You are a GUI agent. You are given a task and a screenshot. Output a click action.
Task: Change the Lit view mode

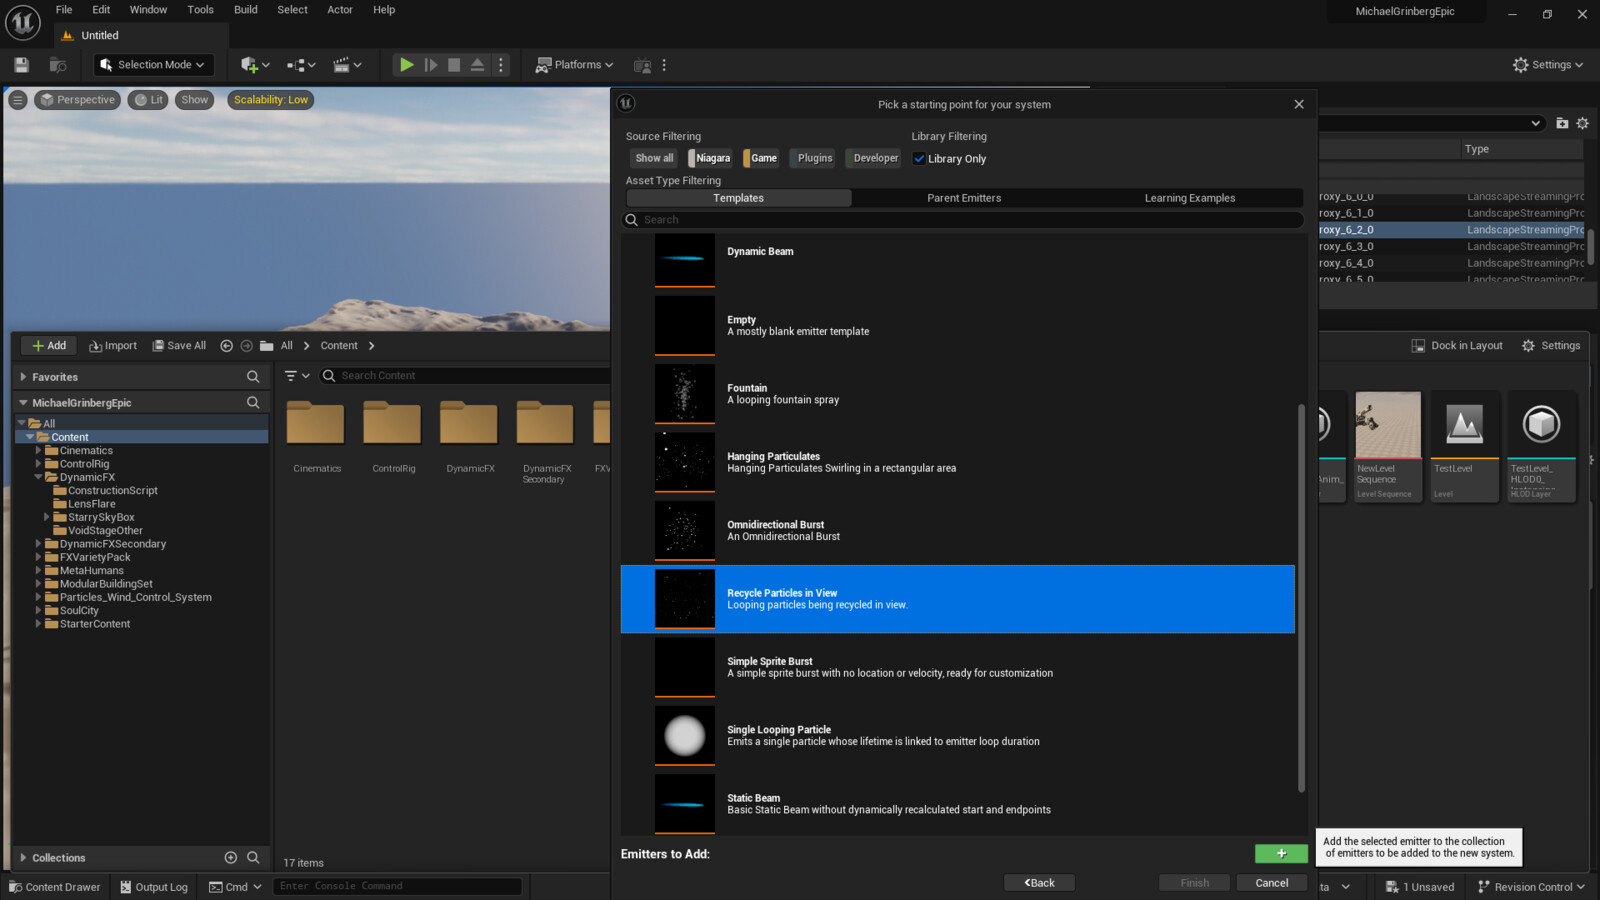(x=148, y=100)
